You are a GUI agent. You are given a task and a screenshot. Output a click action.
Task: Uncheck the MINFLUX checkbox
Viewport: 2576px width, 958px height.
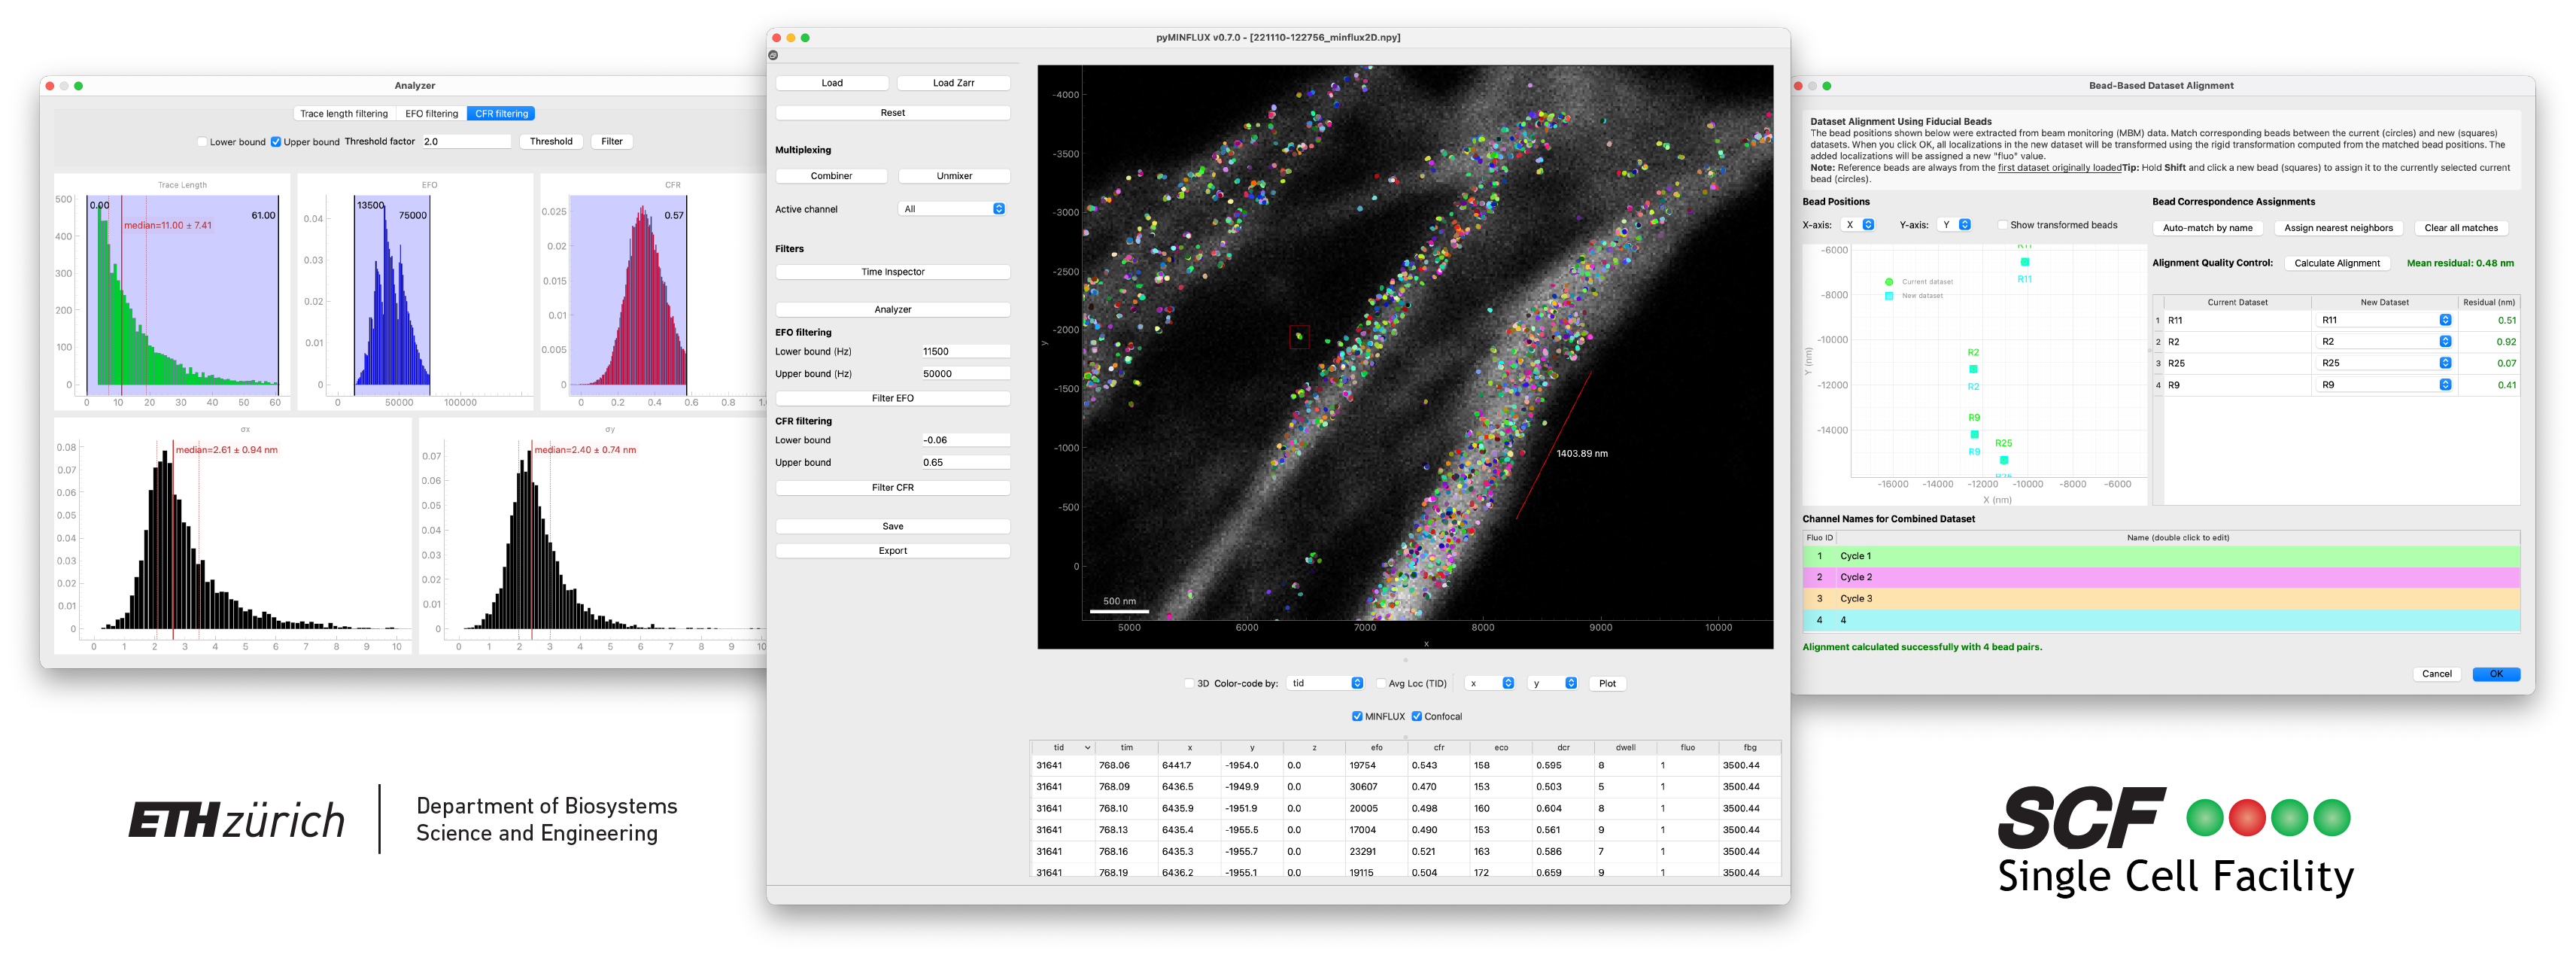(x=1357, y=716)
